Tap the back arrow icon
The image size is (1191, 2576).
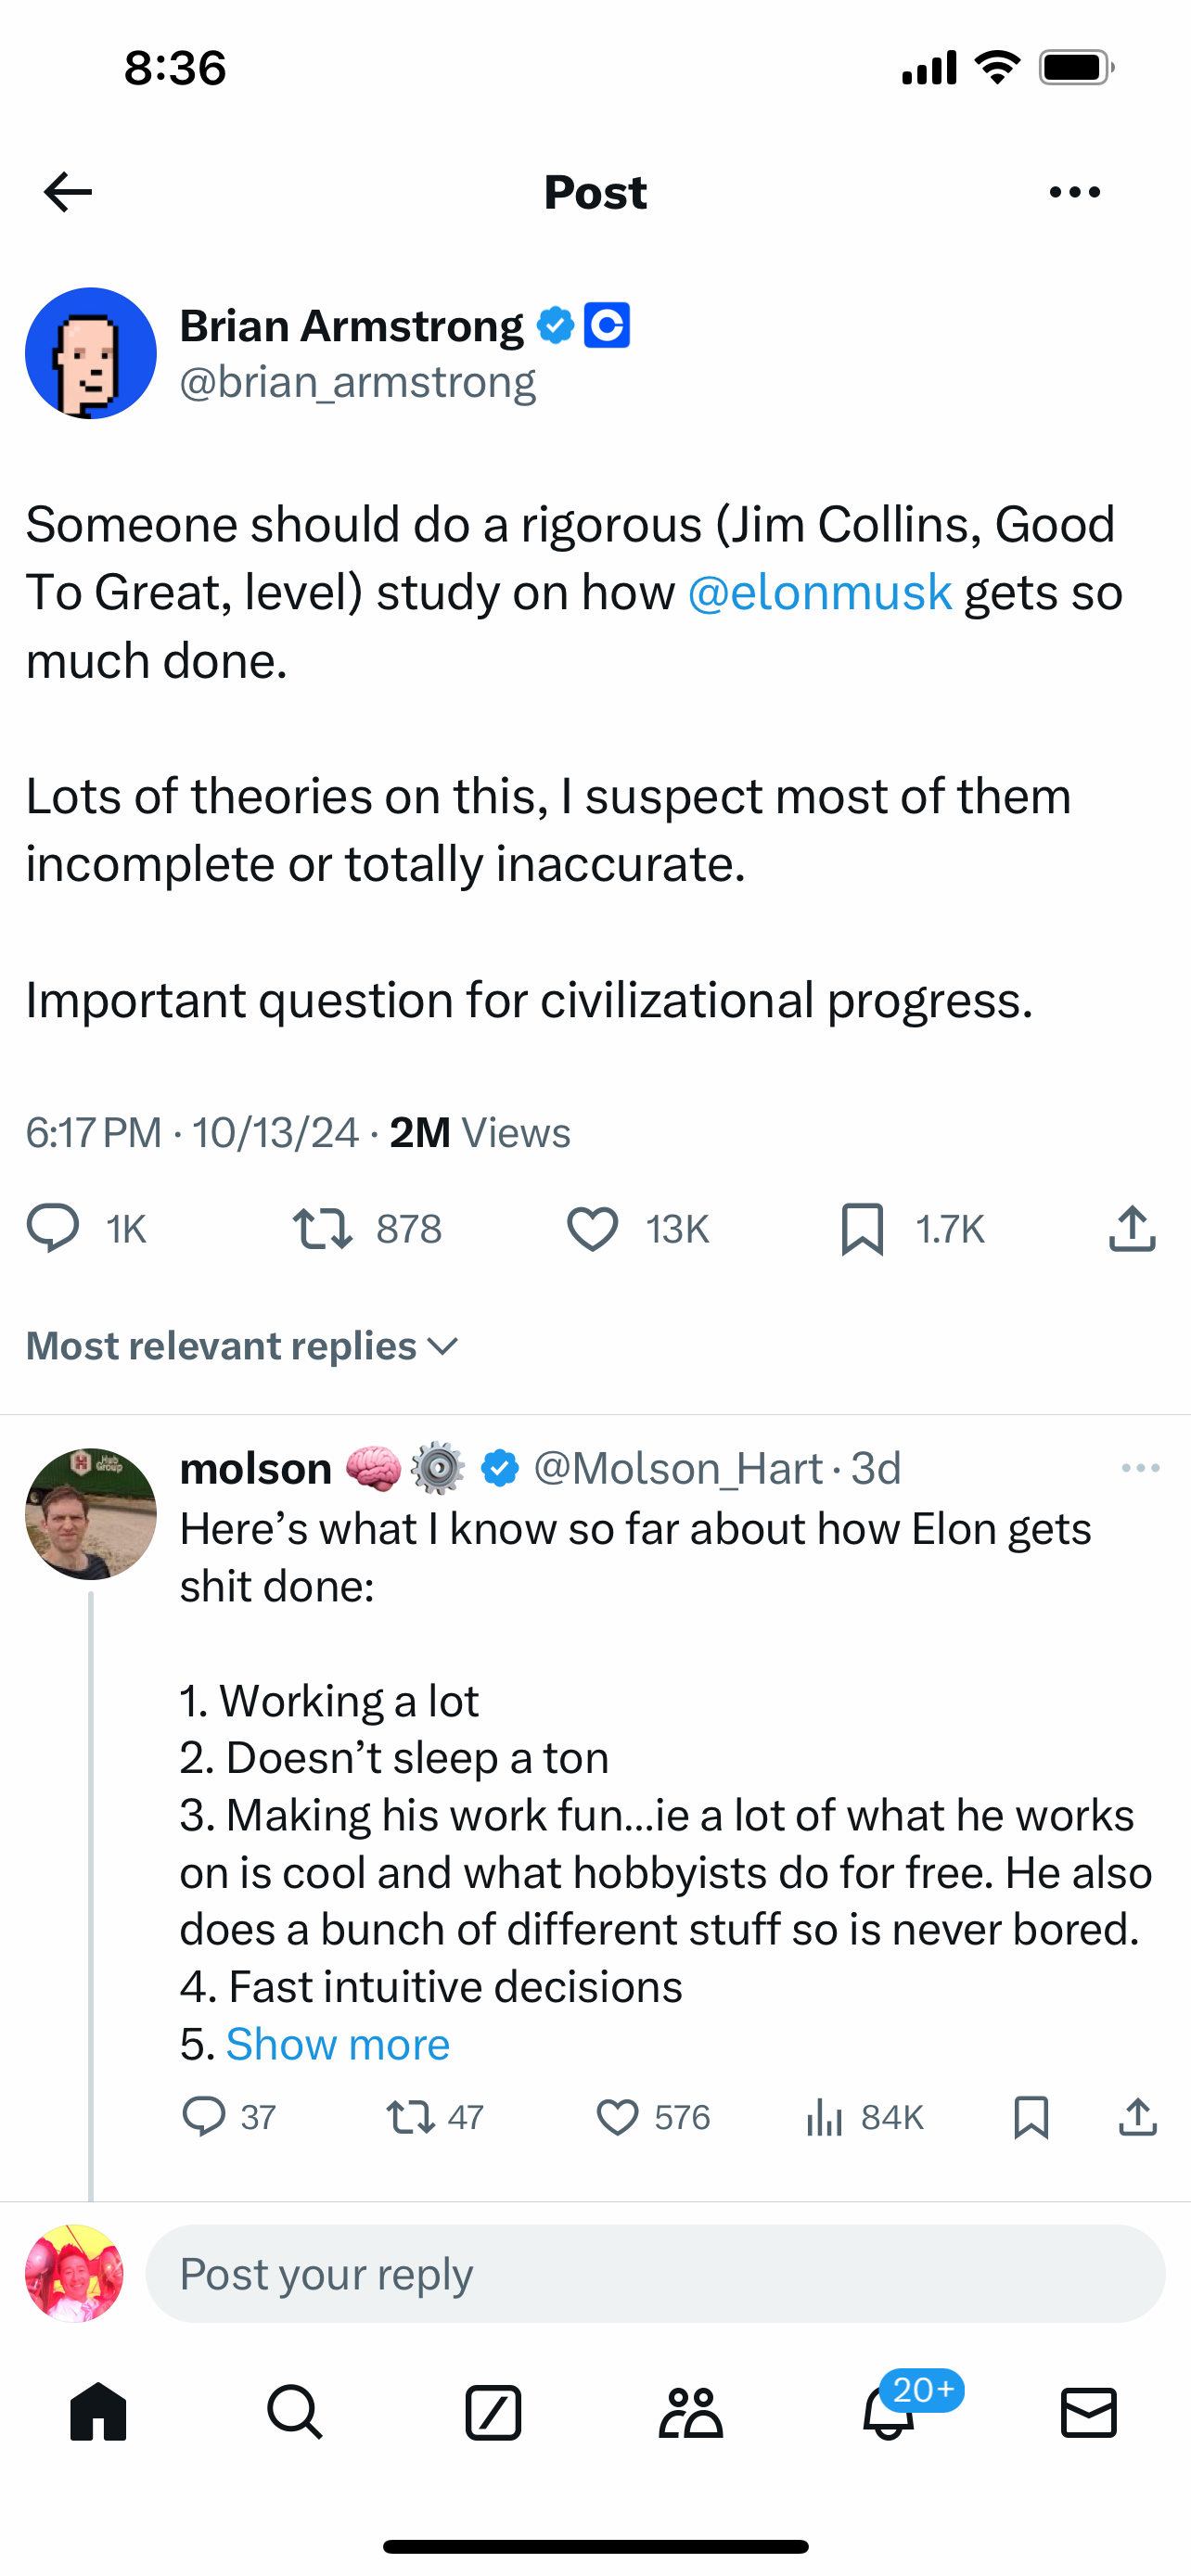[68, 192]
